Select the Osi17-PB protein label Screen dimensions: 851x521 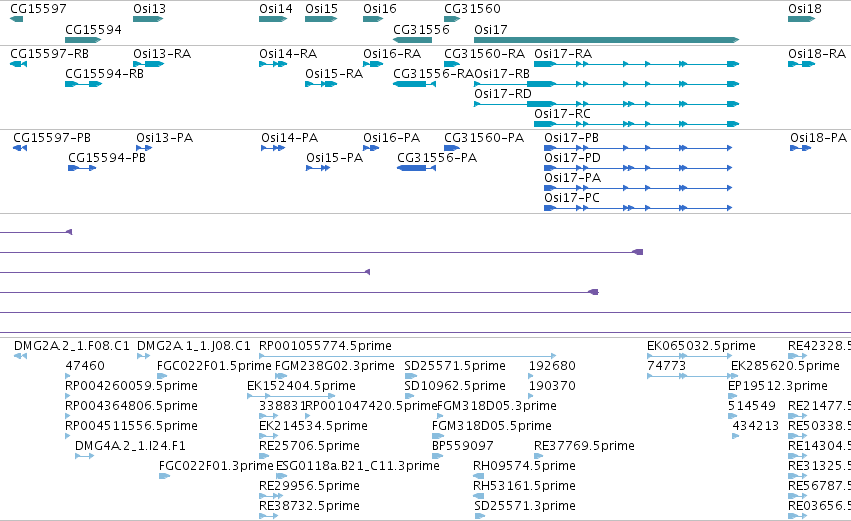[571, 138]
